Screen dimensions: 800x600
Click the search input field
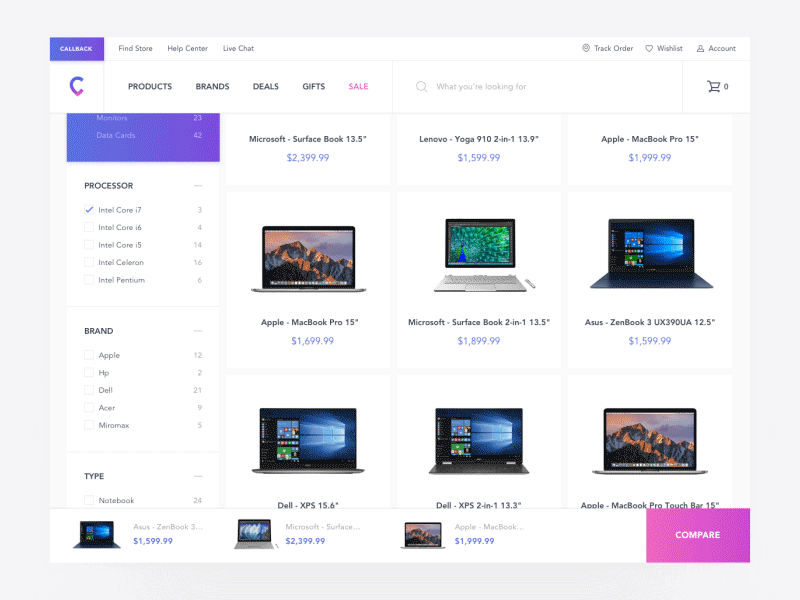pos(500,86)
